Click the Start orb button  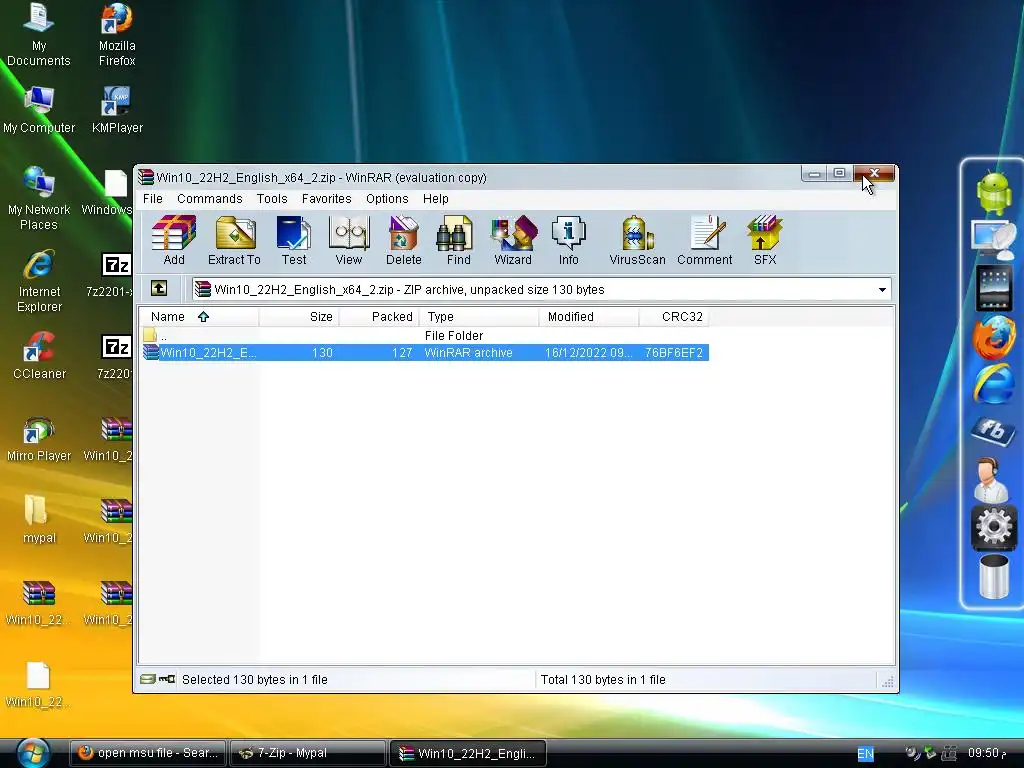tap(33, 752)
